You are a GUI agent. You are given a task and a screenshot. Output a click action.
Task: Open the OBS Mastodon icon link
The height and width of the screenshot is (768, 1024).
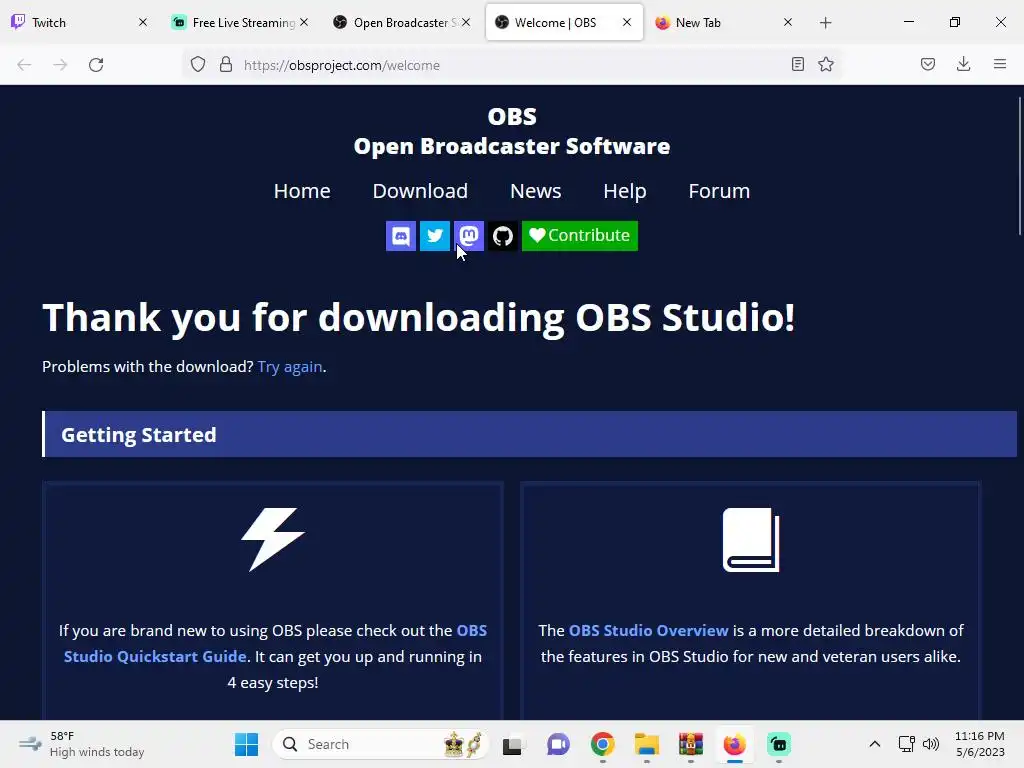(469, 236)
